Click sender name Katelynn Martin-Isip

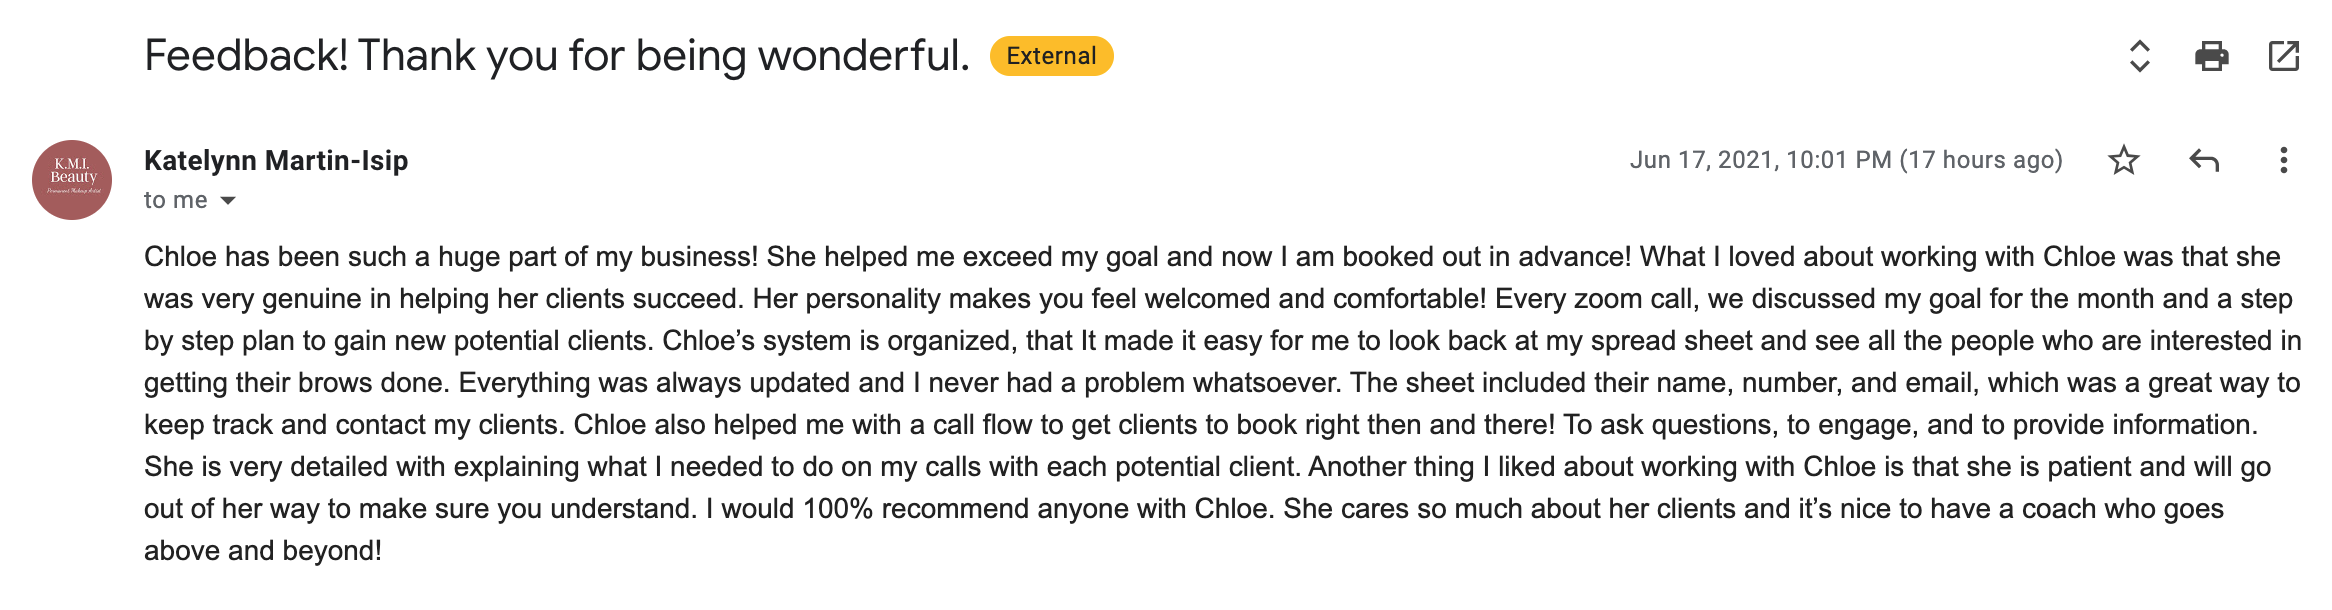276,160
